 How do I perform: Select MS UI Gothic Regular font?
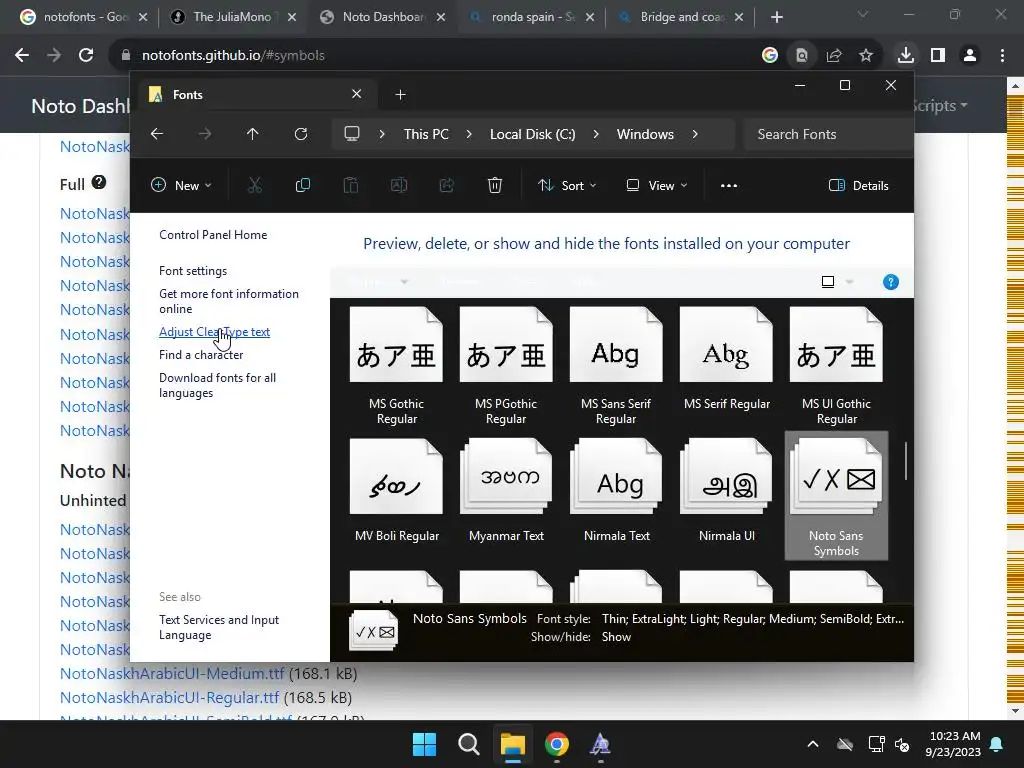[x=836, y=366]
